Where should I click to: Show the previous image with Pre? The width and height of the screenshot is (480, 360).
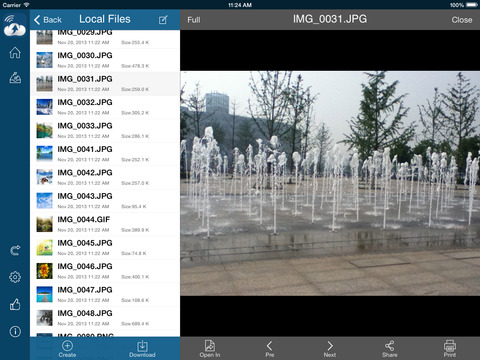pos(270,349)
